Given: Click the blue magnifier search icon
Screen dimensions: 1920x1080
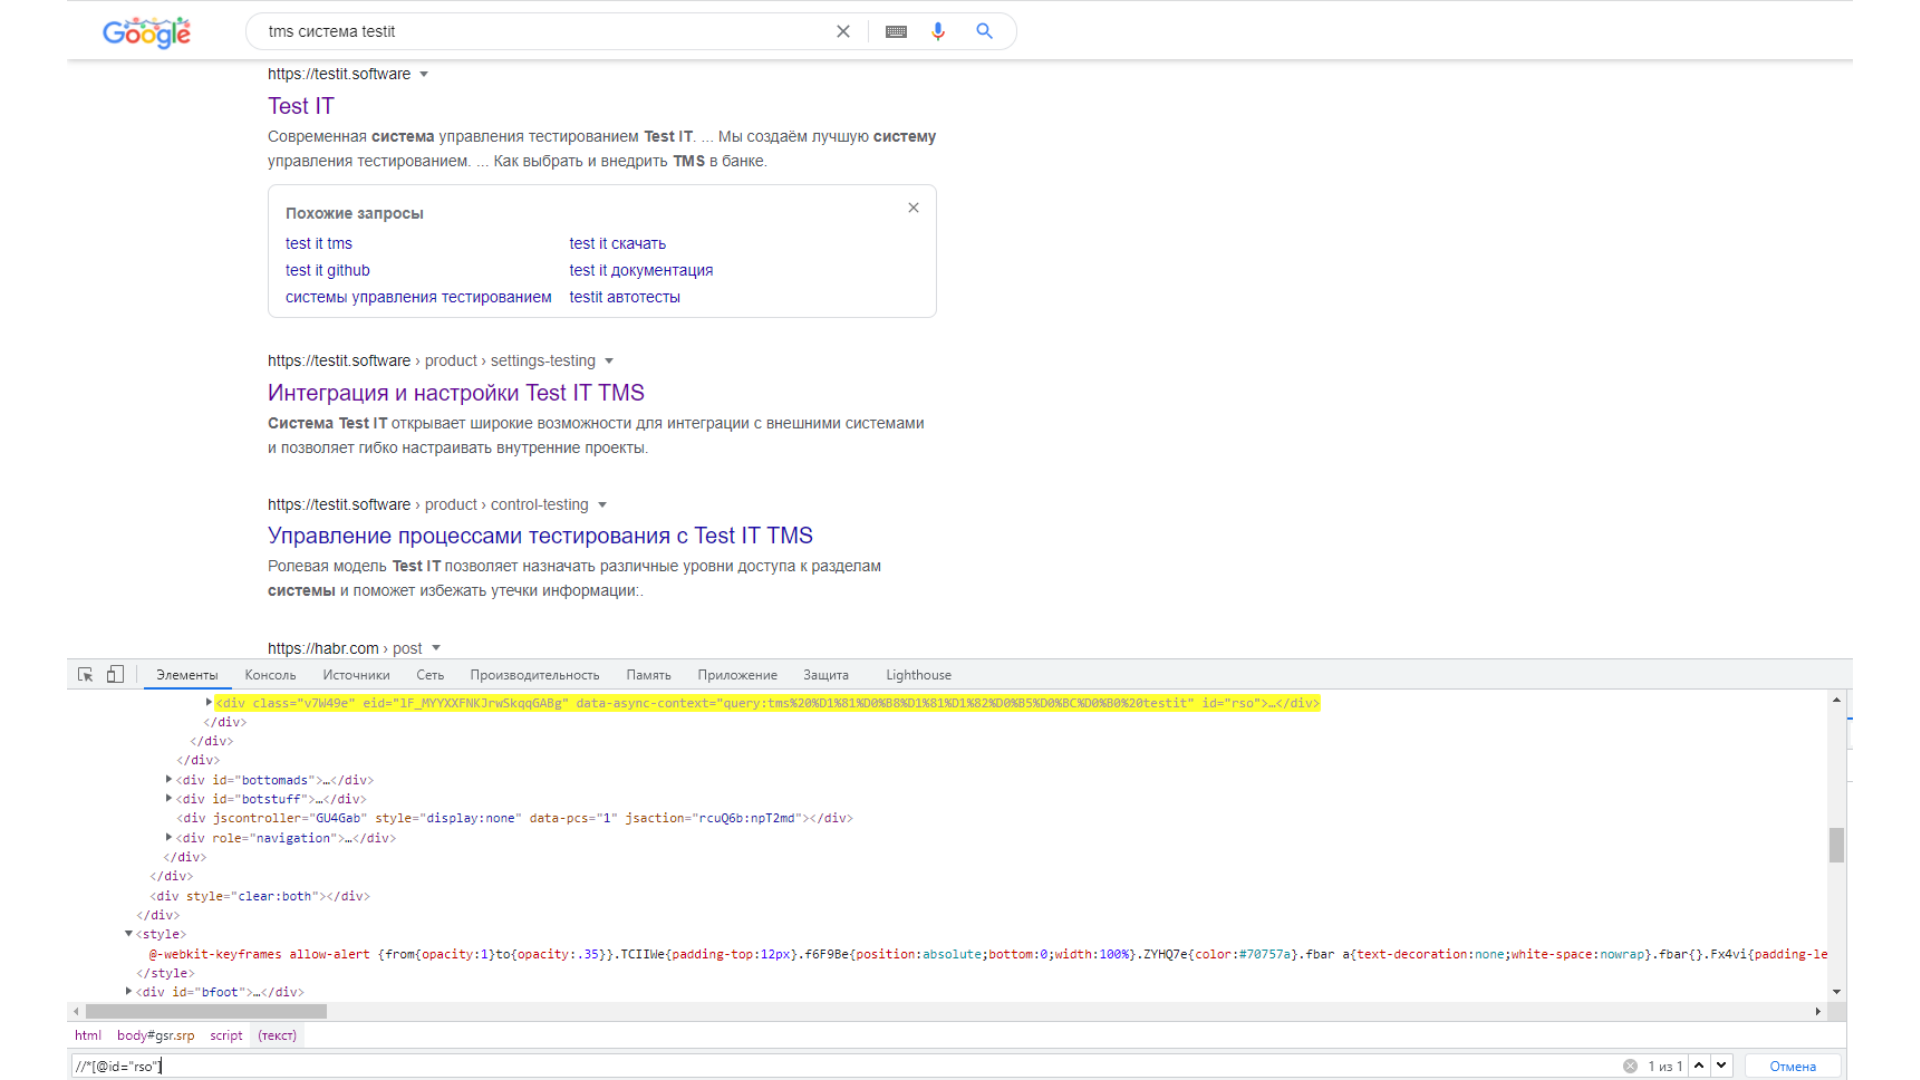Looking at the screenshot, I should 984,31.
